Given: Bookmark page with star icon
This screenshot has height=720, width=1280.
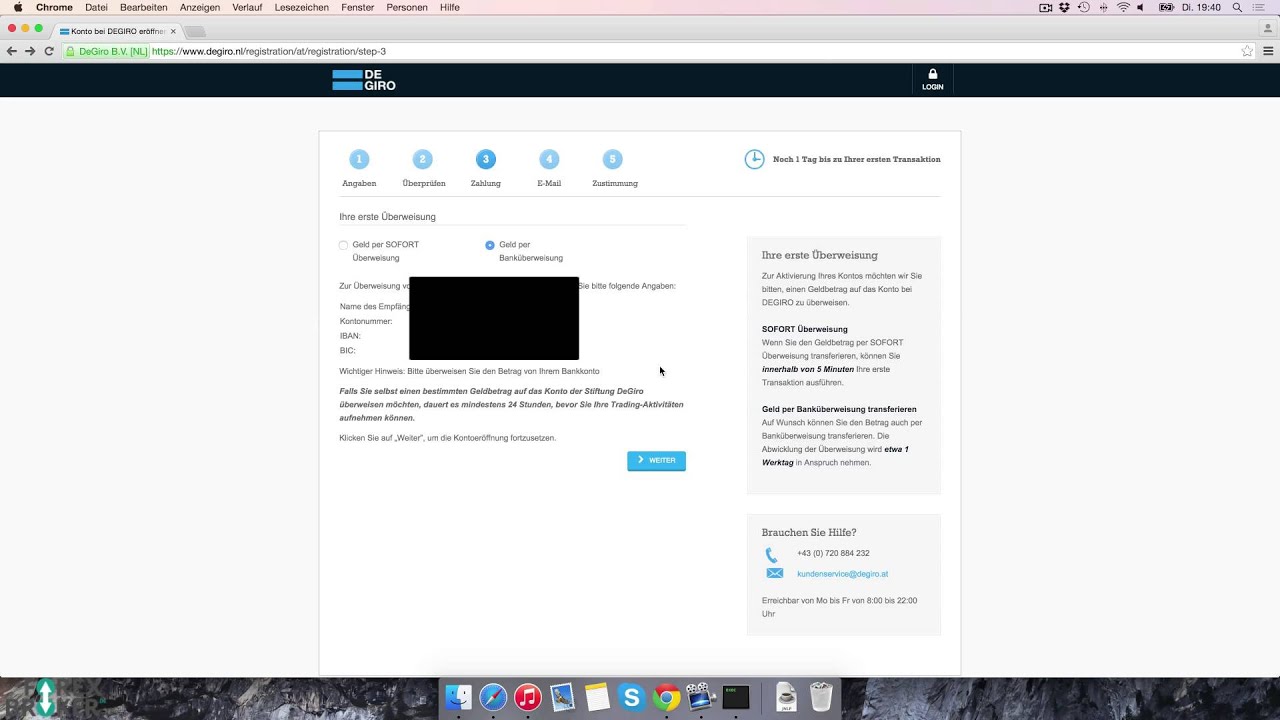Looking at the screenshot, I should coord(1247,51).
